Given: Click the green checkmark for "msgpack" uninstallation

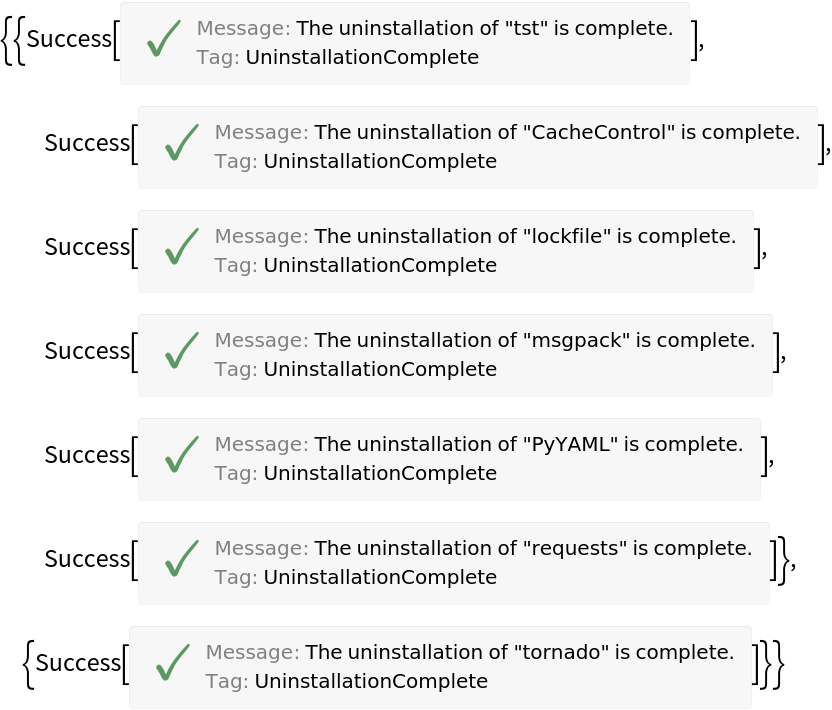Looking at the screenshot, I should 181,351.
